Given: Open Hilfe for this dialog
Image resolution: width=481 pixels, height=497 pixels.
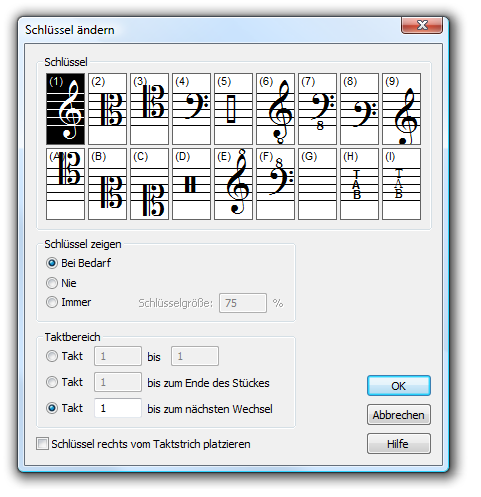Looking at the screenshot, I should [x=399, y=444].
